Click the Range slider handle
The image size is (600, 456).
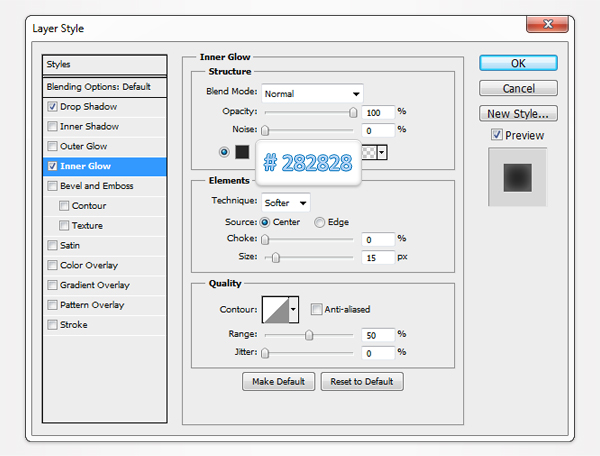pyautogui.click(x=309, y=335)
